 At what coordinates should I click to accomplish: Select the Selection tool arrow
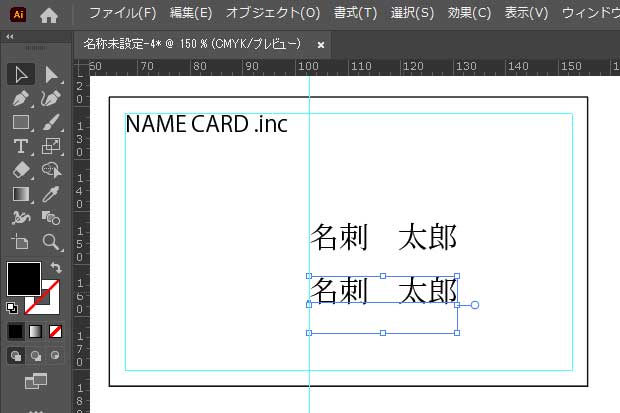click(21, 74)
